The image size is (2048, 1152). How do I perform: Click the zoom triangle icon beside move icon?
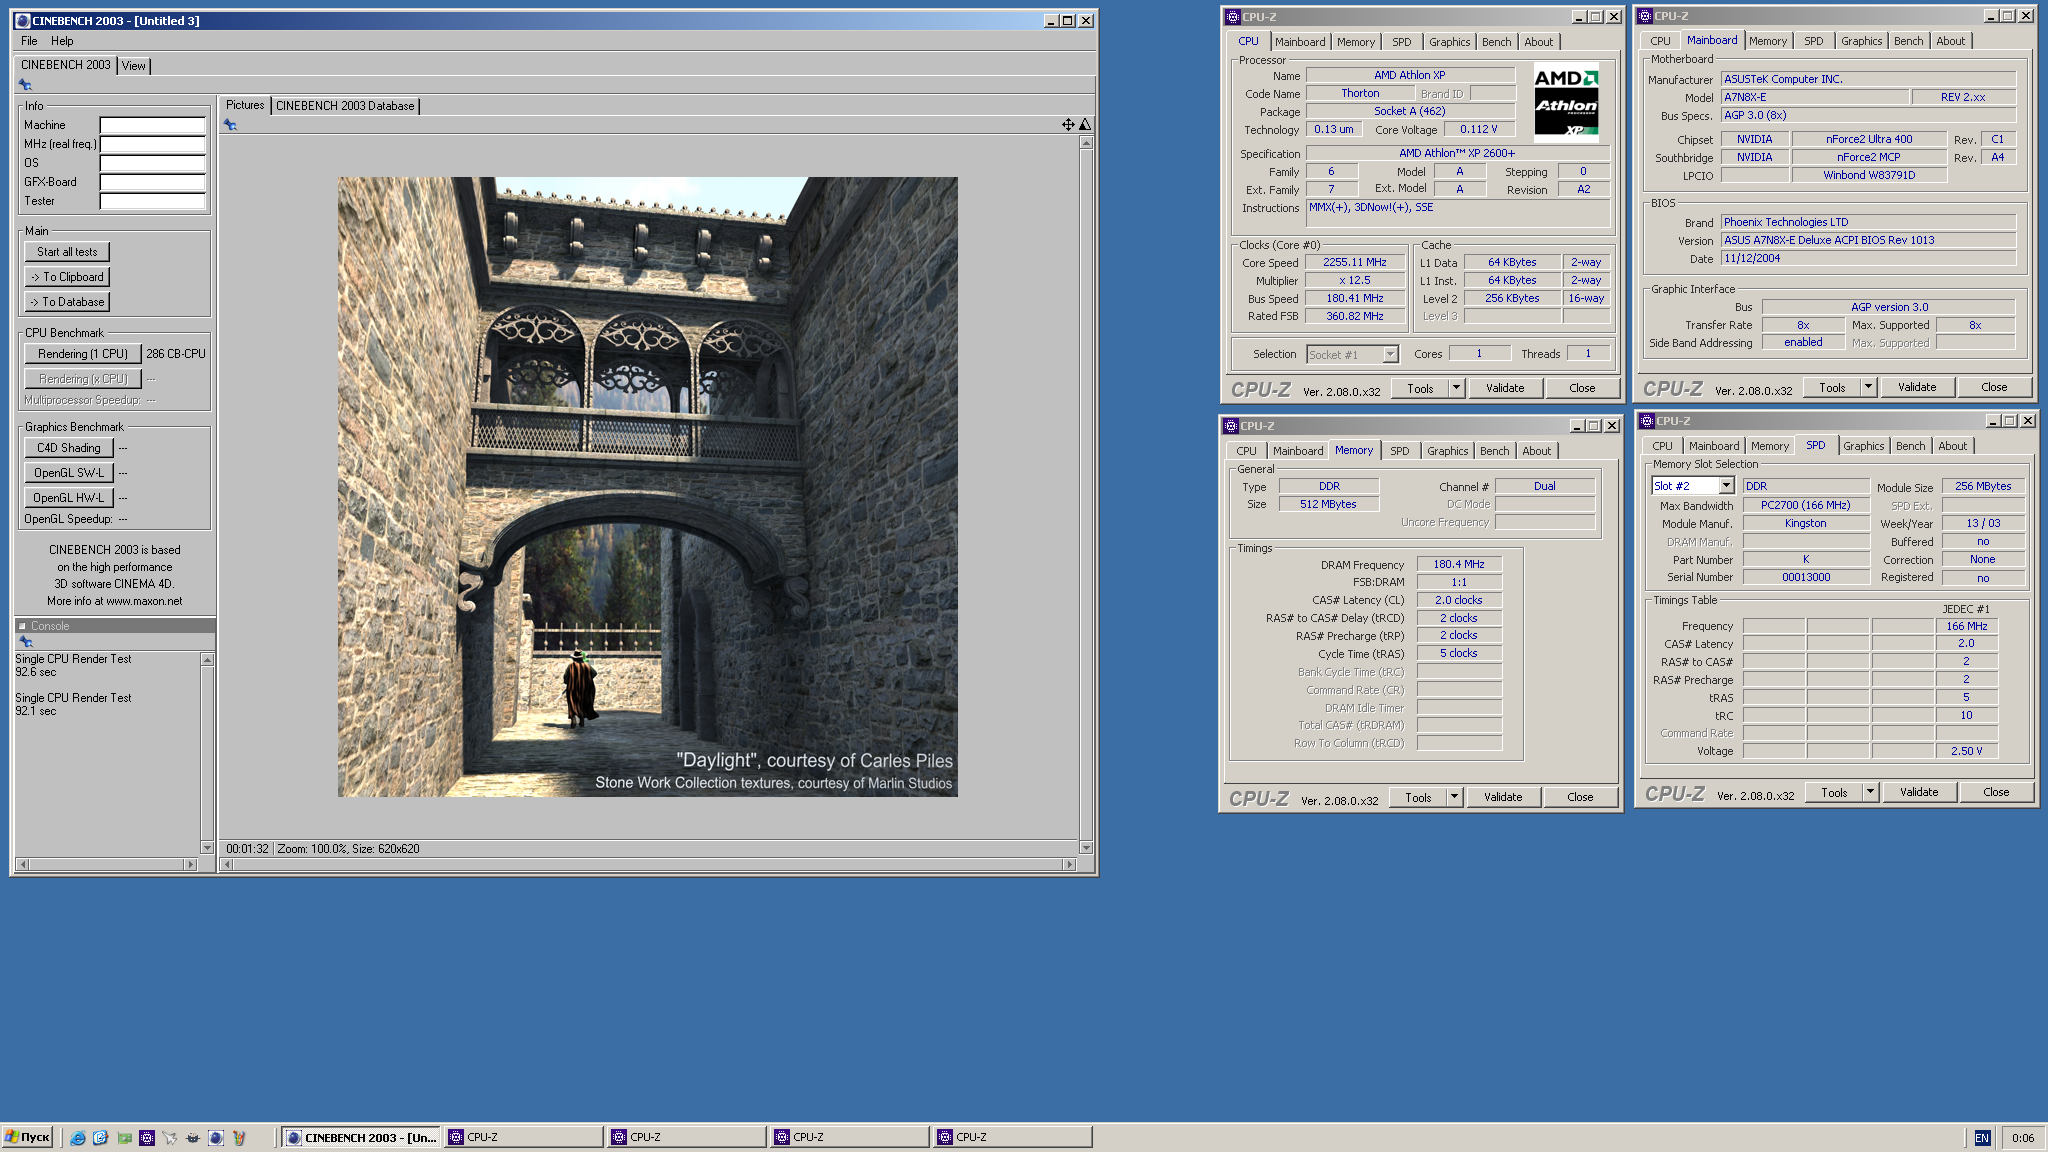point(1085,125)
